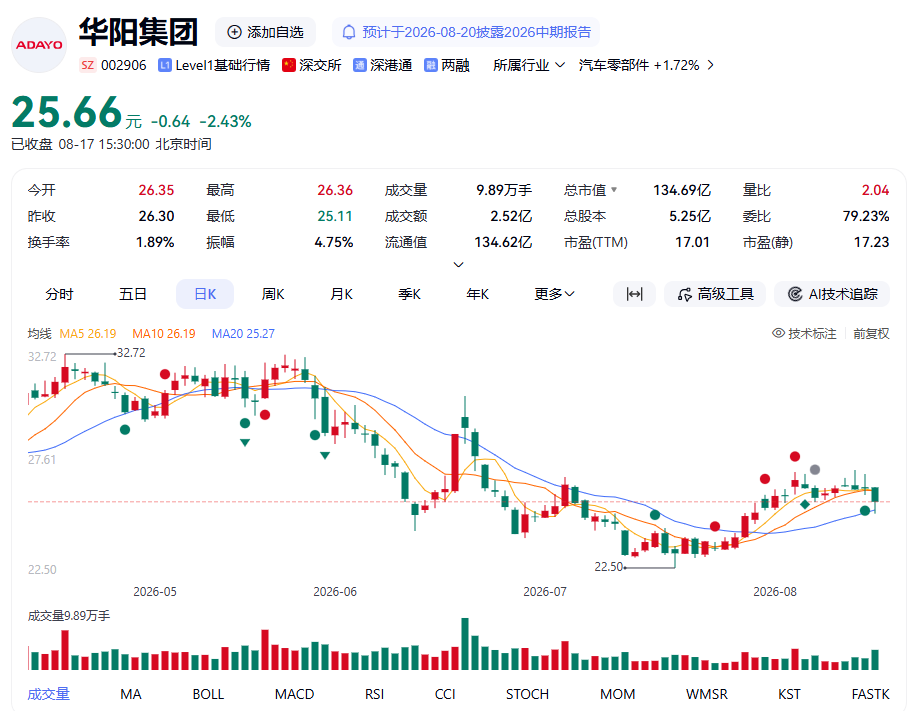Screen dimensions: 909x711
Task: Open the 2026中期报告 disclosure reminder
Action: pos(466,32)
